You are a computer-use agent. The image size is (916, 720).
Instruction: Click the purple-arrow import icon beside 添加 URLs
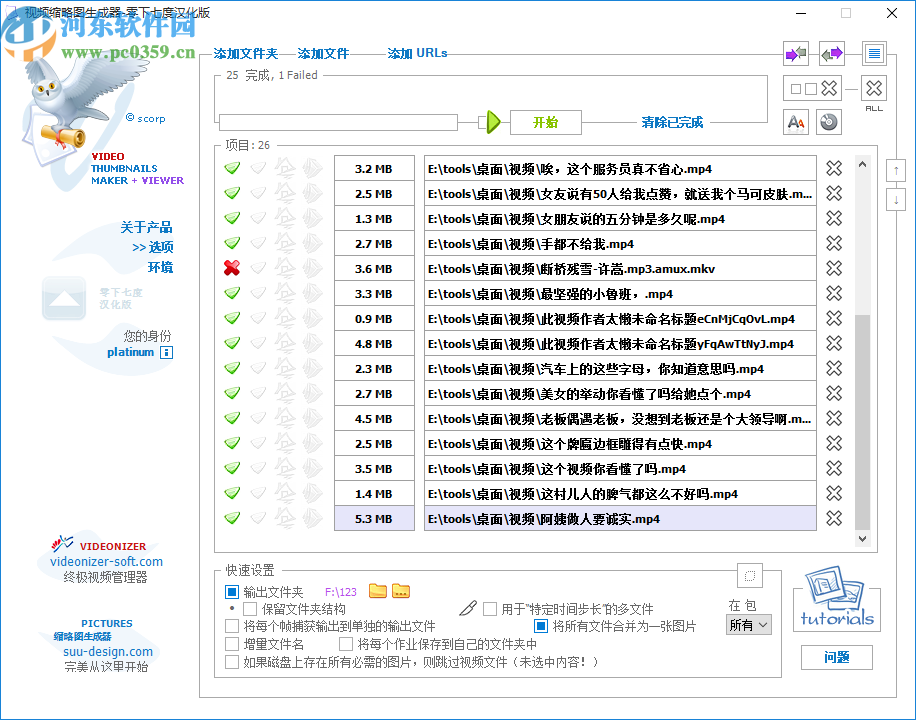tap(795, 53)
